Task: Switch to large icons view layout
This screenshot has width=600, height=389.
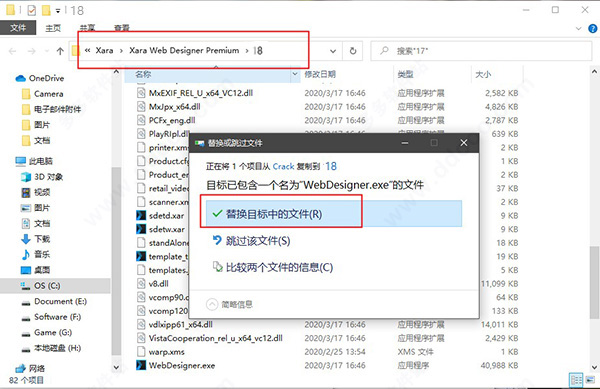Action: 590,379
